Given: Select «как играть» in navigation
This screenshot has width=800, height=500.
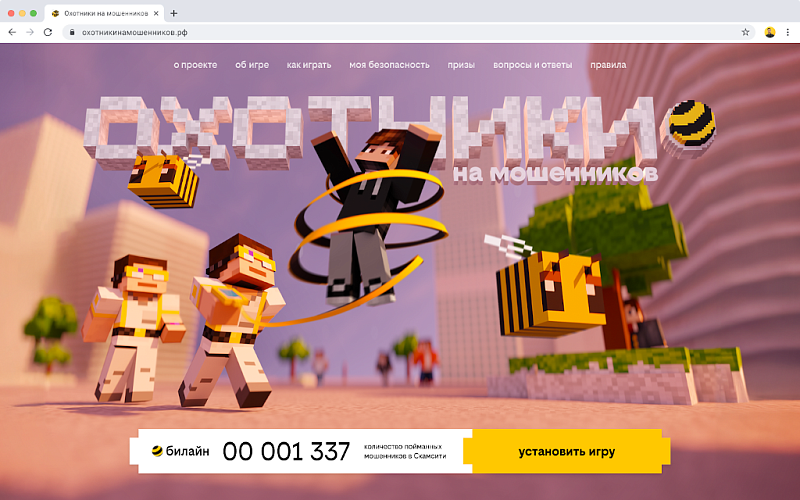Looking at the screenshot, I should coord(307,65).
